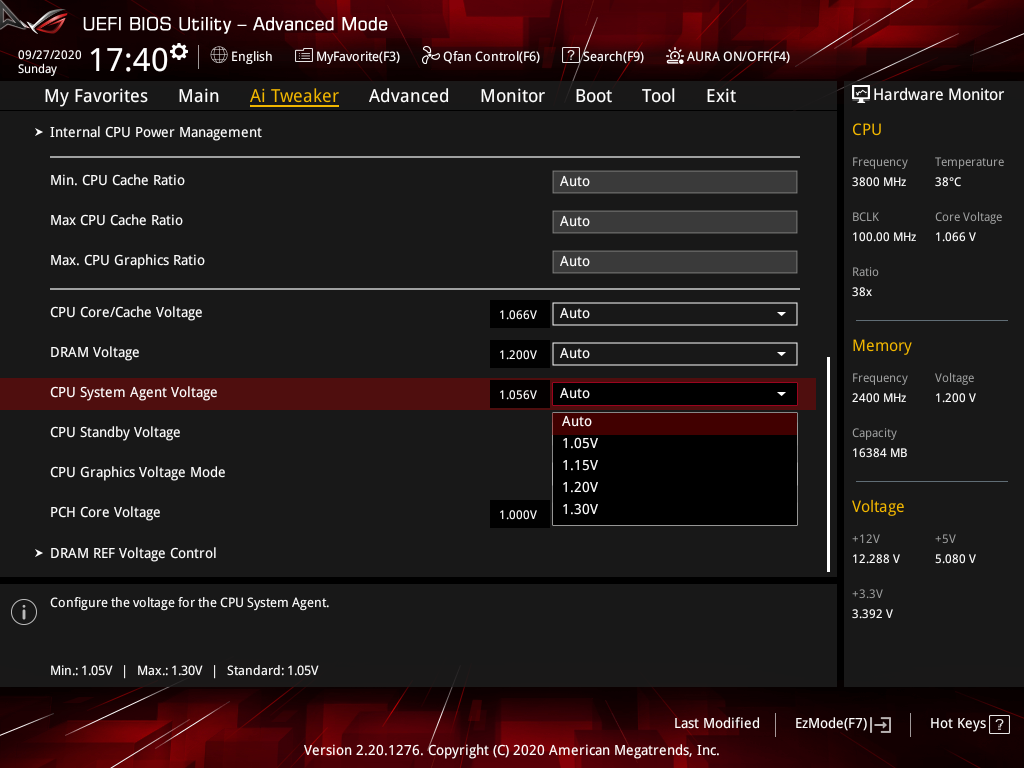
Task: Click the 3800 MHz CPU frequency value
Action: [879, 182]
